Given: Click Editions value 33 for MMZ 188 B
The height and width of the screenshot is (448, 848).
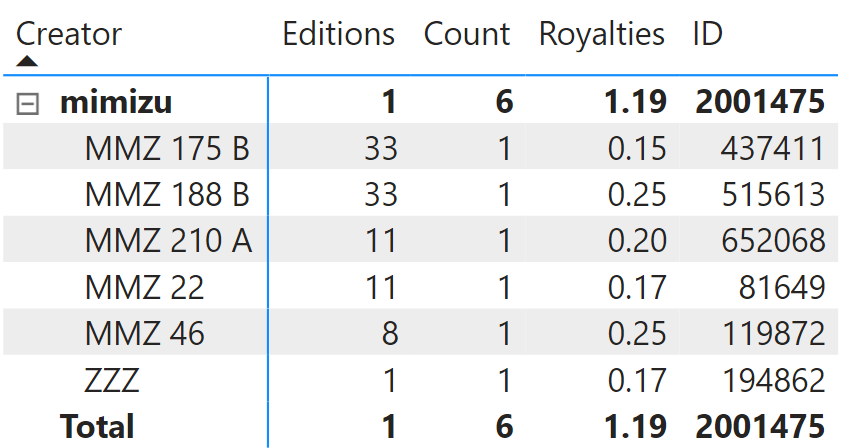Looking at the screenshot, I should (x=381, y=194).
